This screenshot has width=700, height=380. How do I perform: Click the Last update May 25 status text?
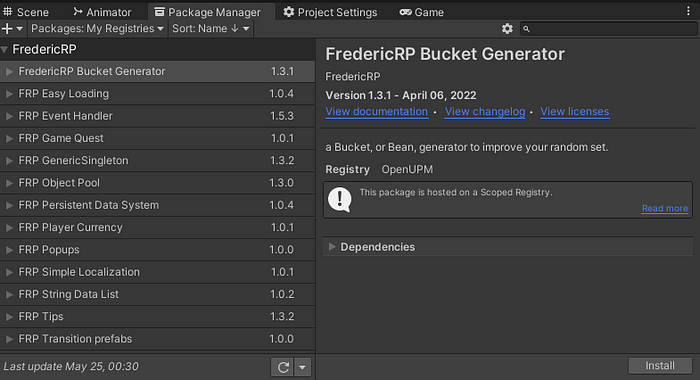pyautogui.click(x=71, y=367)
